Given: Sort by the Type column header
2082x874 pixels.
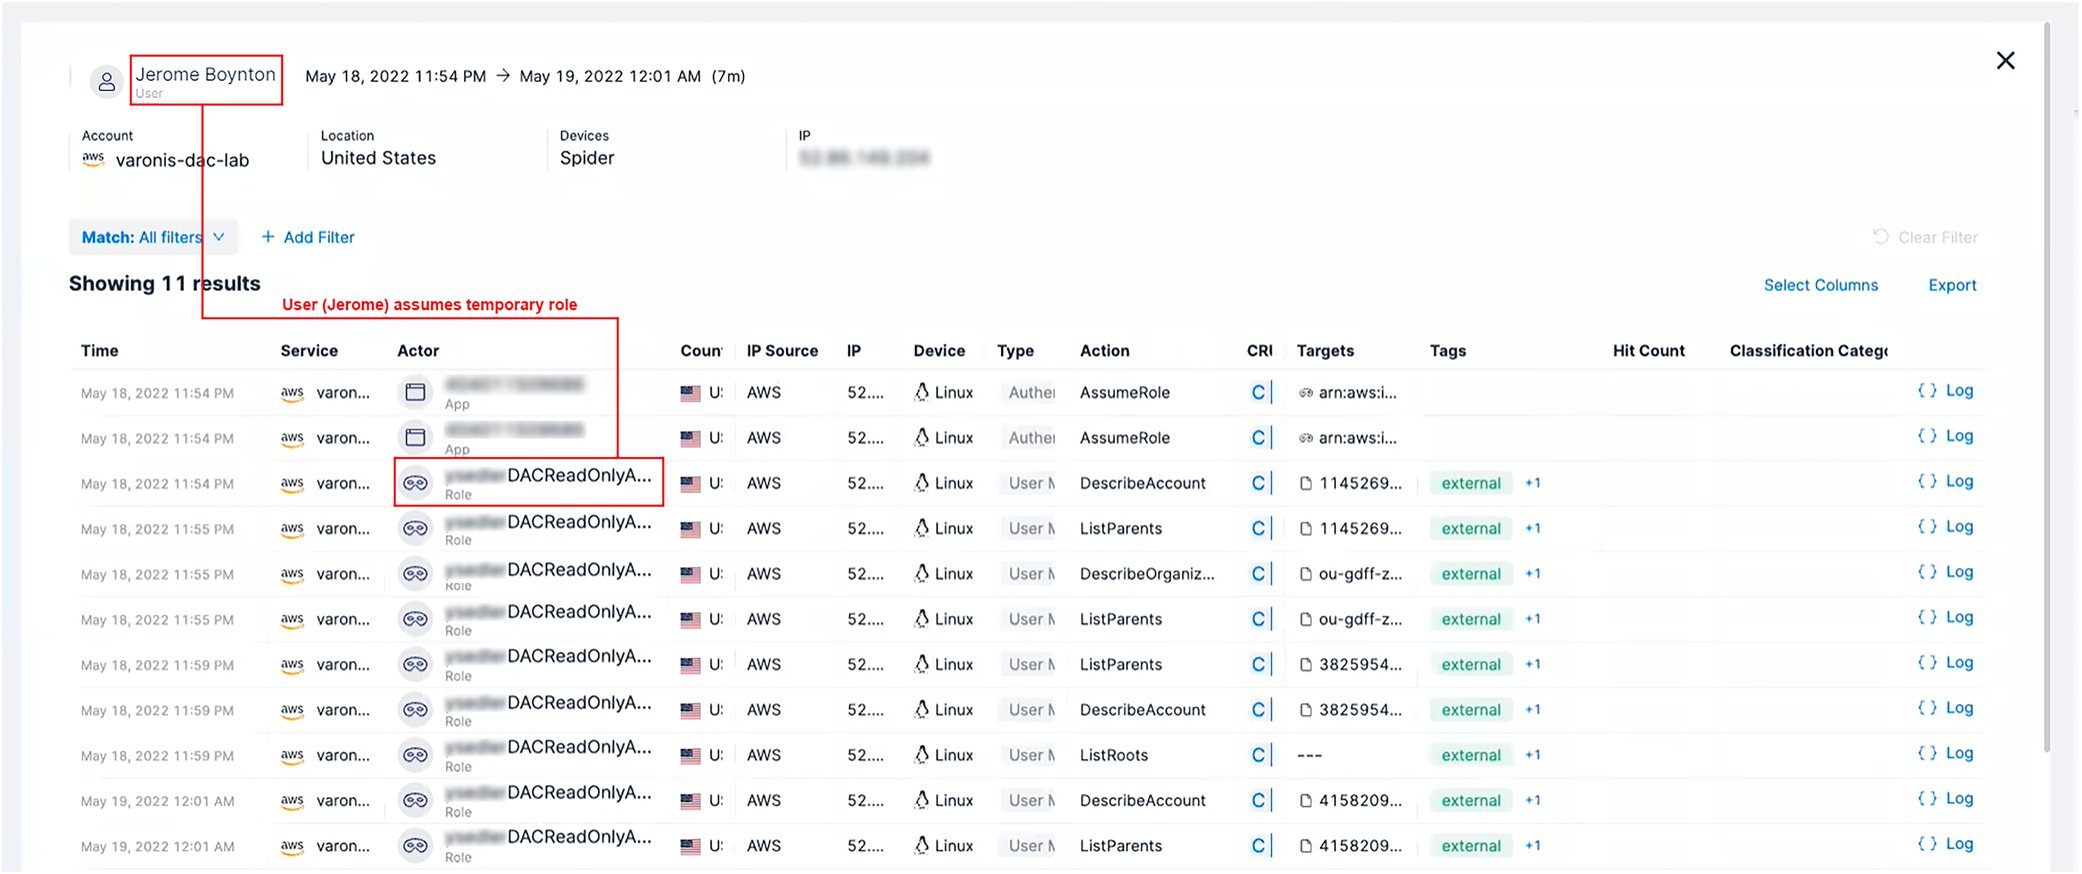Looking at the screenshot, I should 1015,351.
